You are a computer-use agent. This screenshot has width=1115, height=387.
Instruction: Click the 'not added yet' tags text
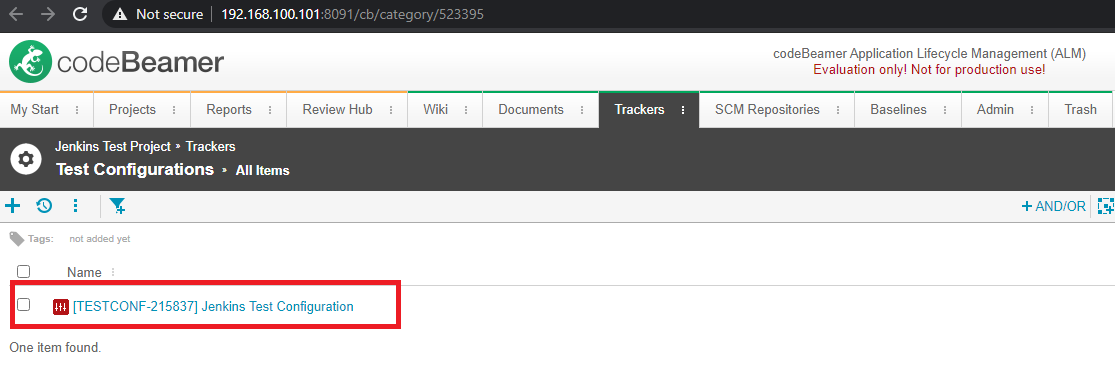coord(100,239)
